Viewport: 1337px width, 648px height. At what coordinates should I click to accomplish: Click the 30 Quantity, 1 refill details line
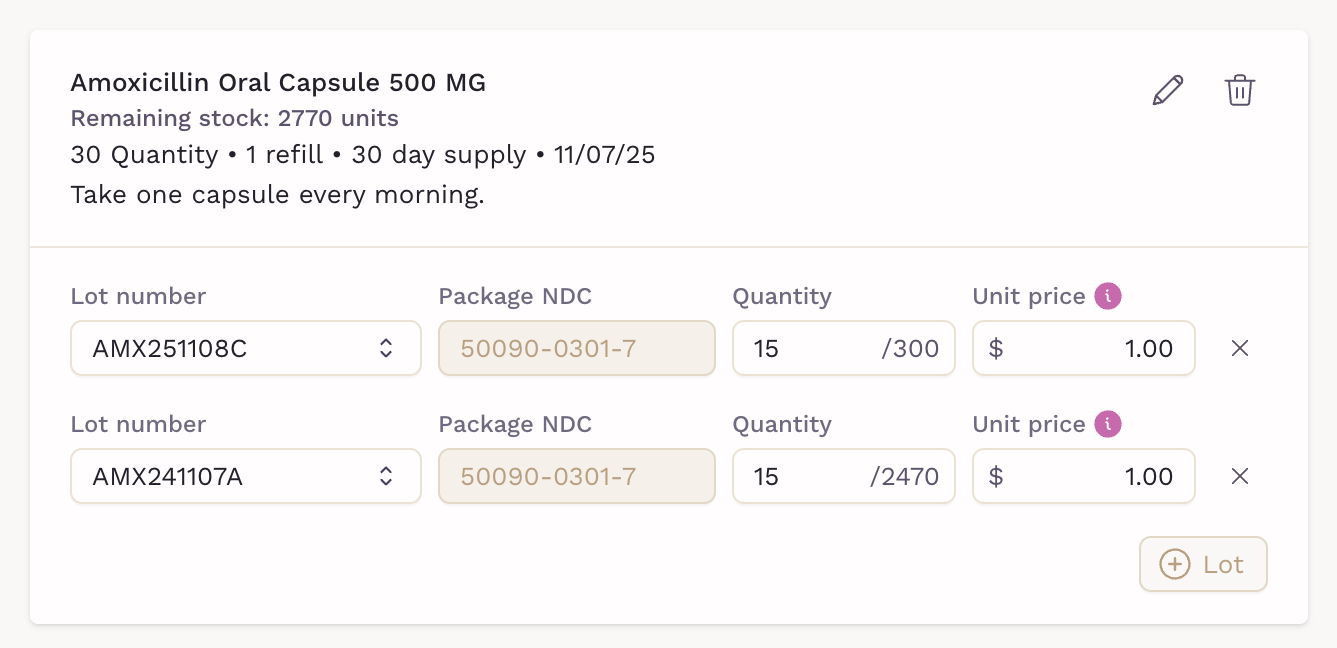click(362, 156)
